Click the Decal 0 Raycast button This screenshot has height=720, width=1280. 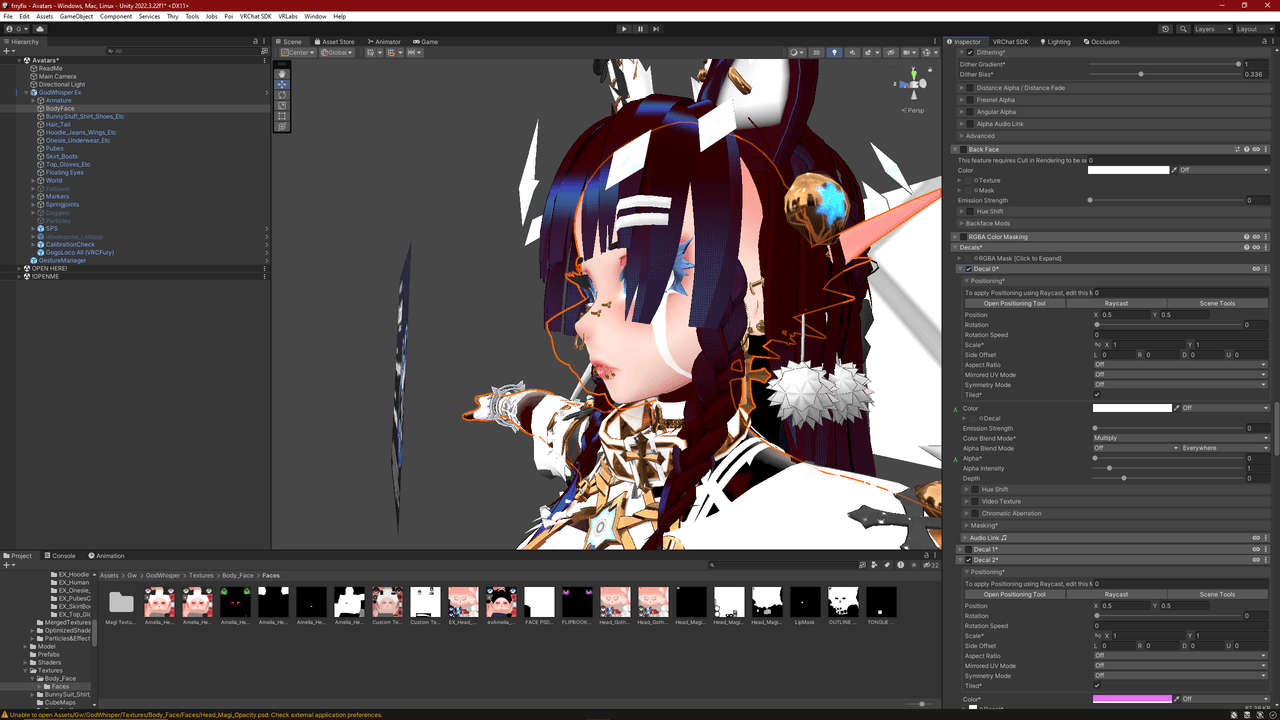click(1116, 303)
